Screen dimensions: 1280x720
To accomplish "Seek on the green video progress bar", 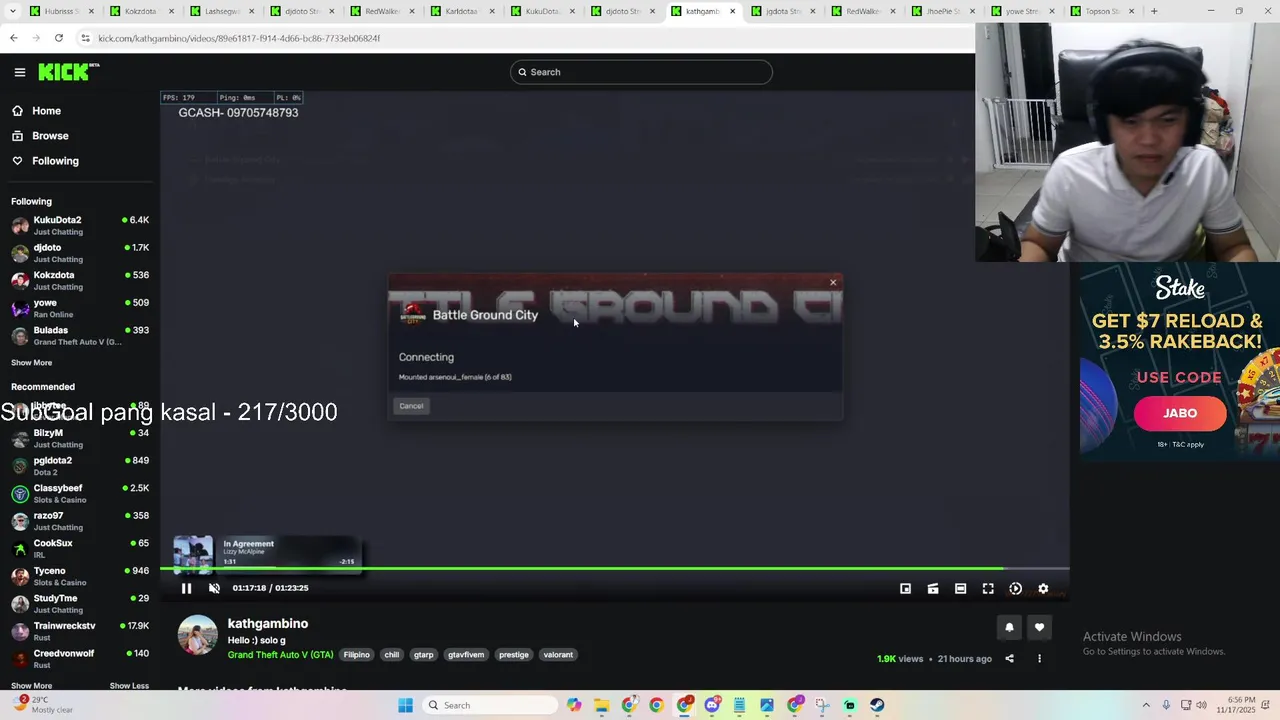I will 614,569.
